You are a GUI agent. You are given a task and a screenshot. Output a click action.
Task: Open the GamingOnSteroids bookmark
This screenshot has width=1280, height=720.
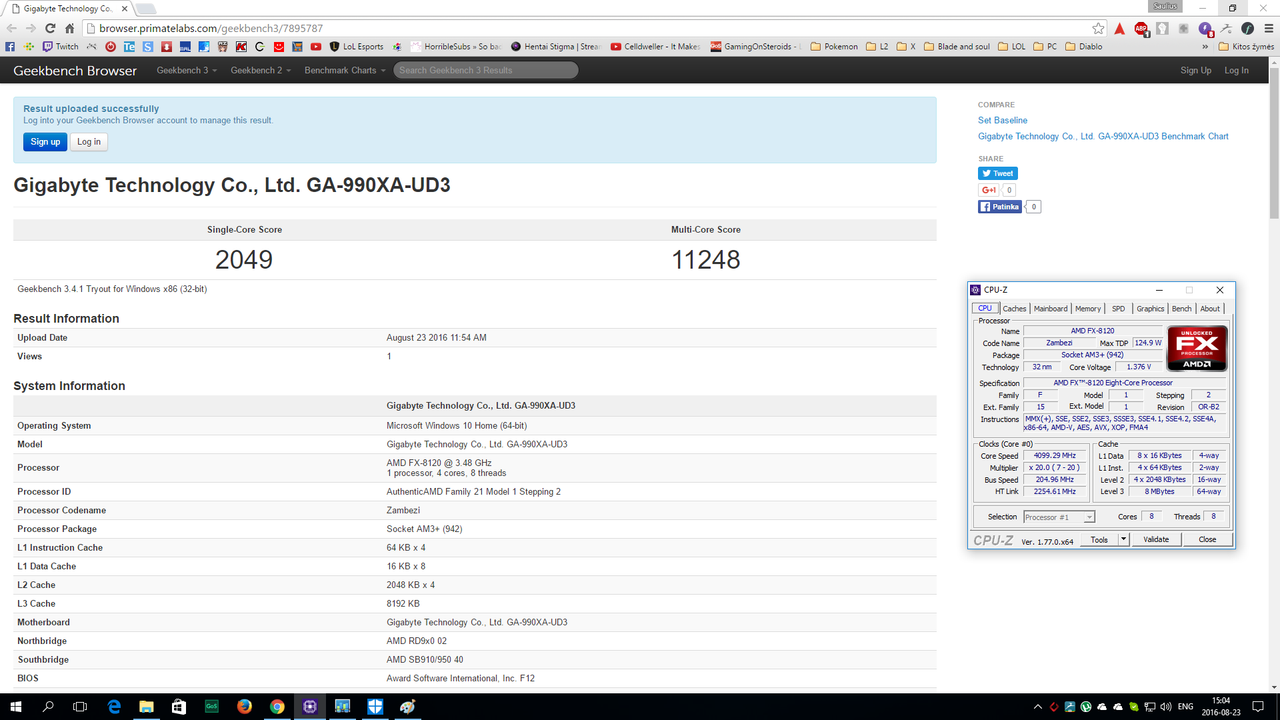point(756,46)
